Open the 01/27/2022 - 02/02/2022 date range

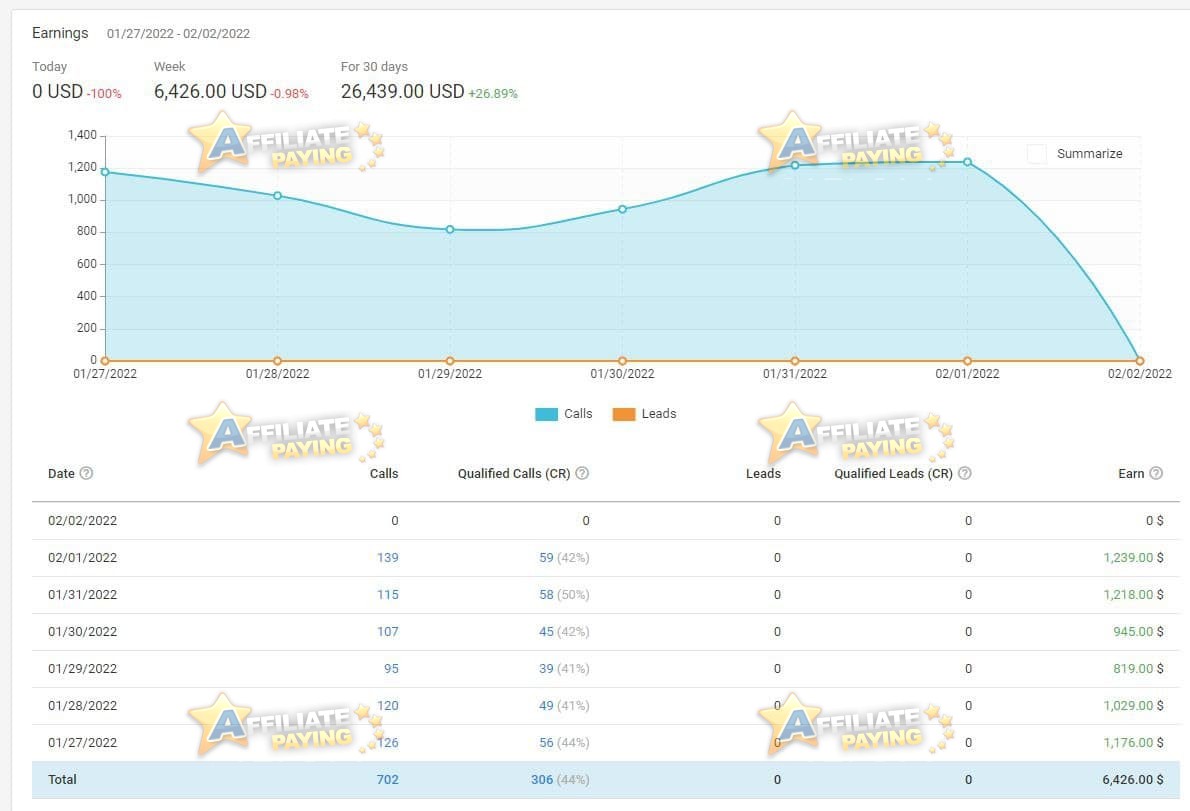point(178,33)
